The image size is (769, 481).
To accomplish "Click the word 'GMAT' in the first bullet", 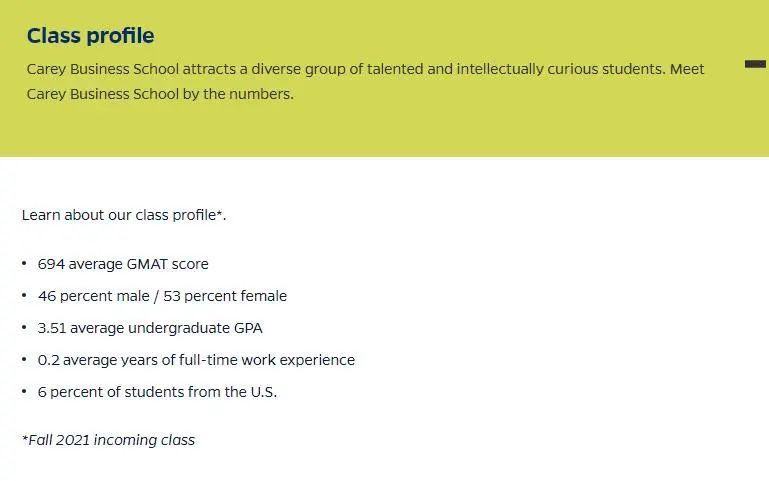I will click(x=148, y=264).
